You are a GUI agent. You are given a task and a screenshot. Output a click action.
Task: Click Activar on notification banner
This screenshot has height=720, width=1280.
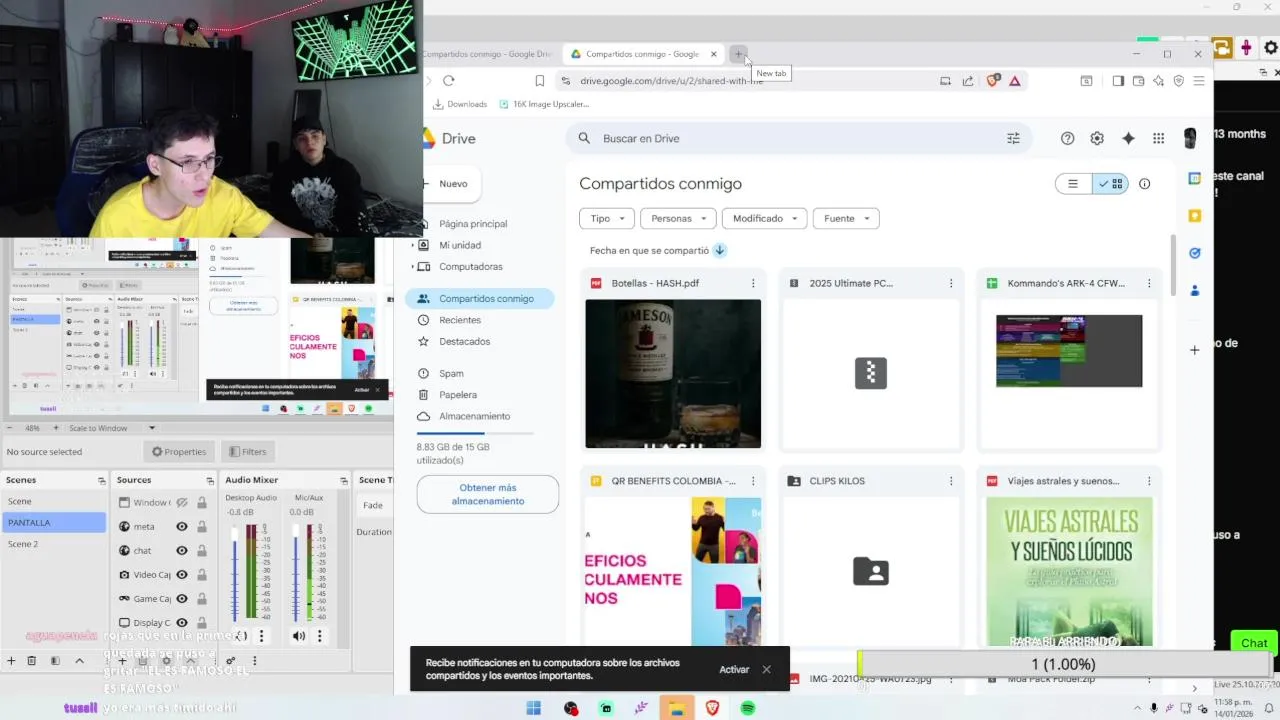pyautogui.click(x=734, y=669)
